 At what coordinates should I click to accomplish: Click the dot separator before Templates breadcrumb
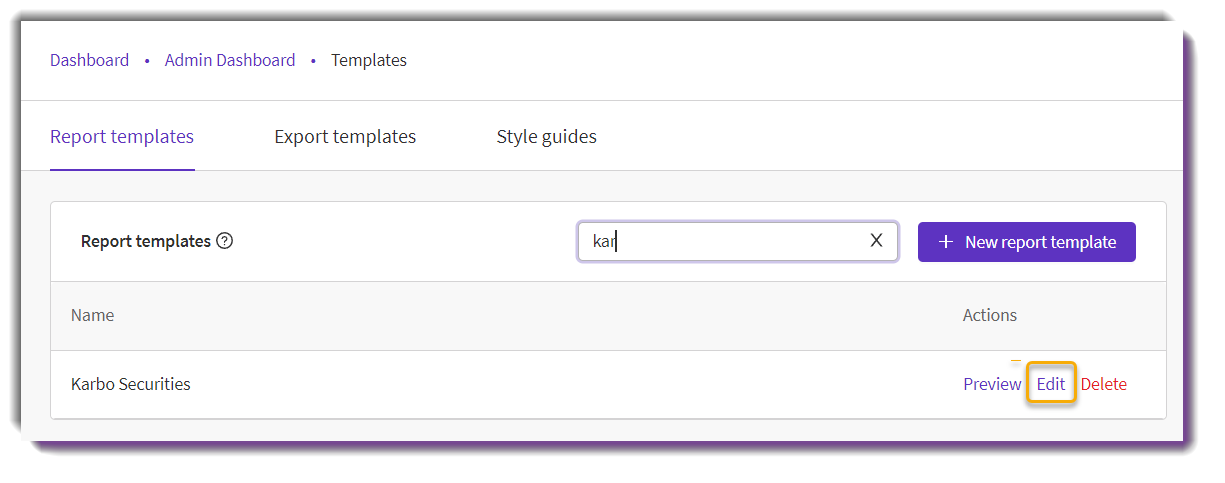[x=313, y=61]
